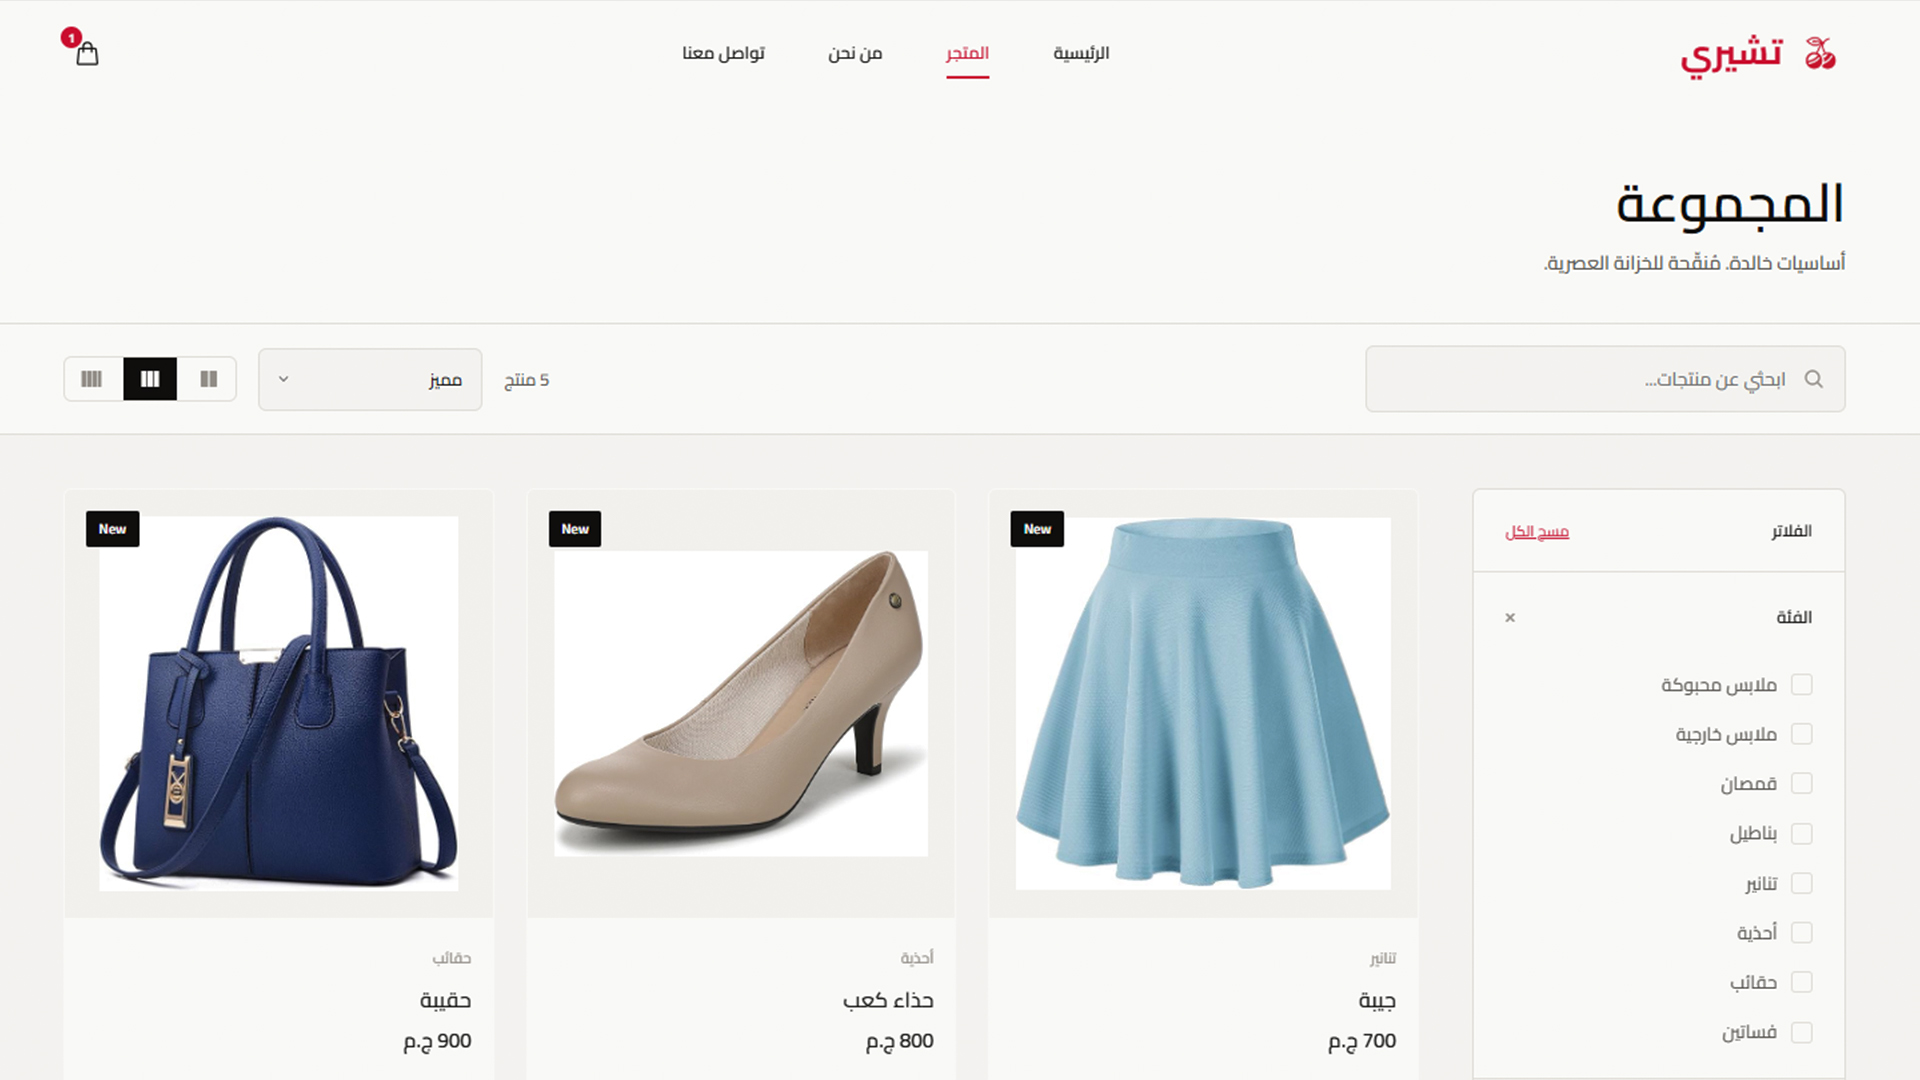Select the three-column grid view
This screenshot has height=1080, width=1920.
pos(150,379)
